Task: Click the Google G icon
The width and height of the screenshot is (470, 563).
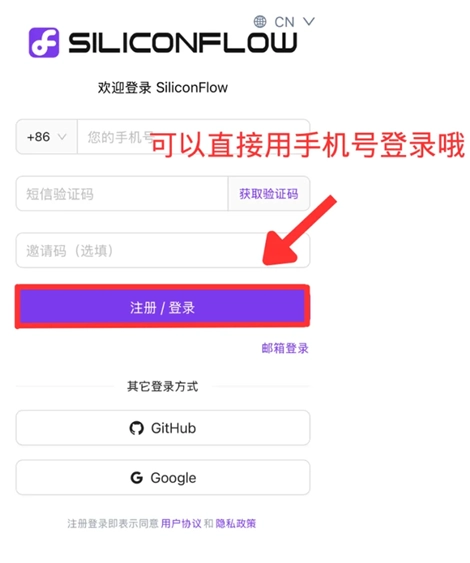Action: point(136,478)
